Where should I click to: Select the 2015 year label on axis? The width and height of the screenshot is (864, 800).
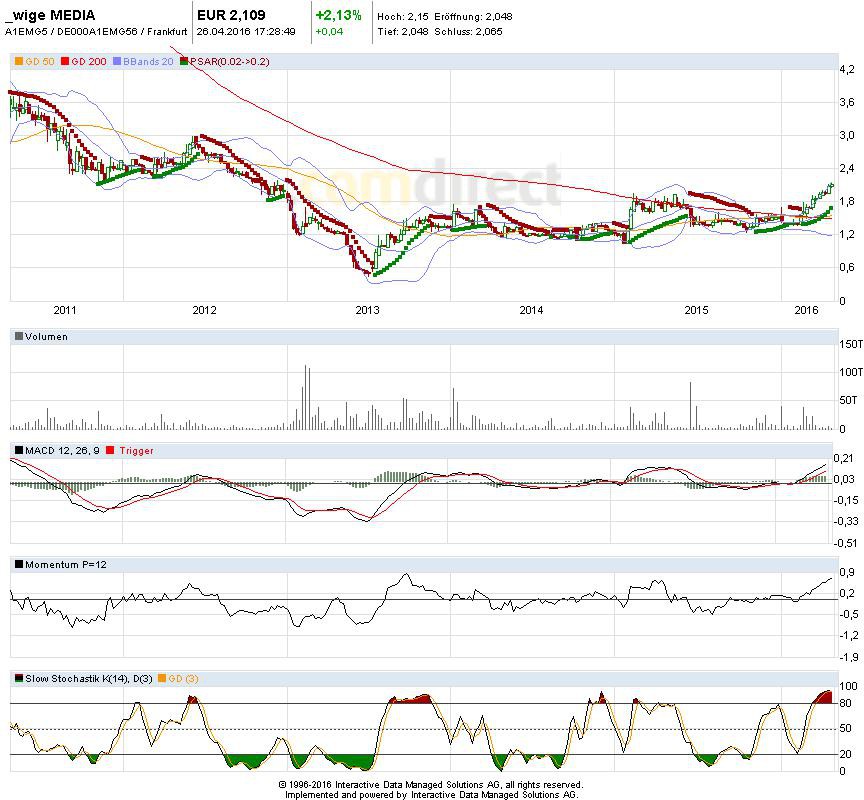[x=695, y=311]
